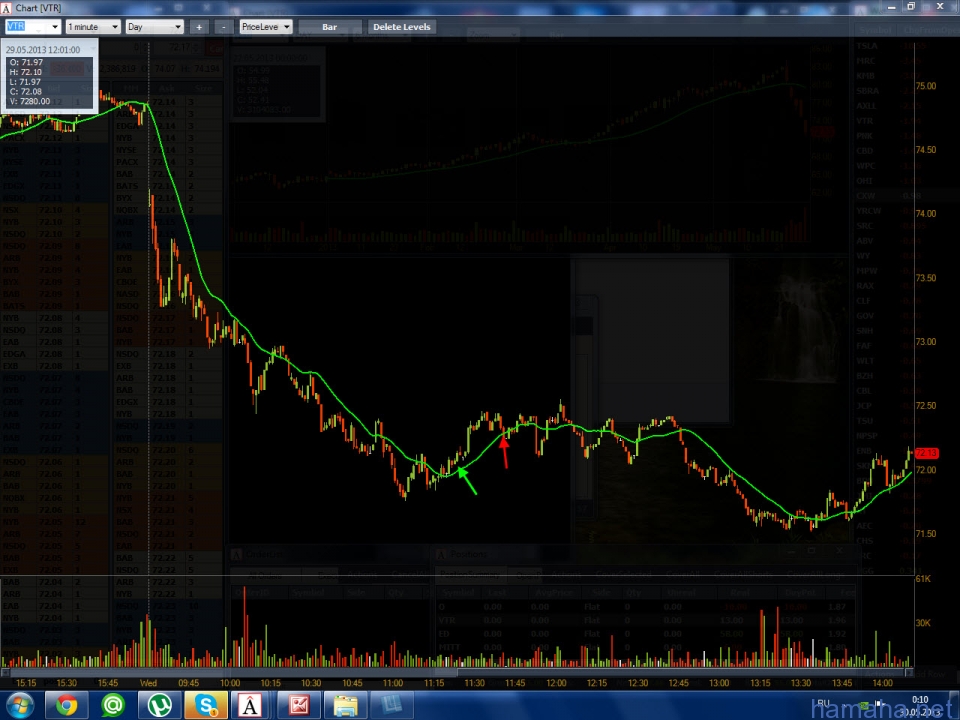This screenshot has width=960, height=720.
Task: Click the plus zoom-in button
Action: [199, 27]
